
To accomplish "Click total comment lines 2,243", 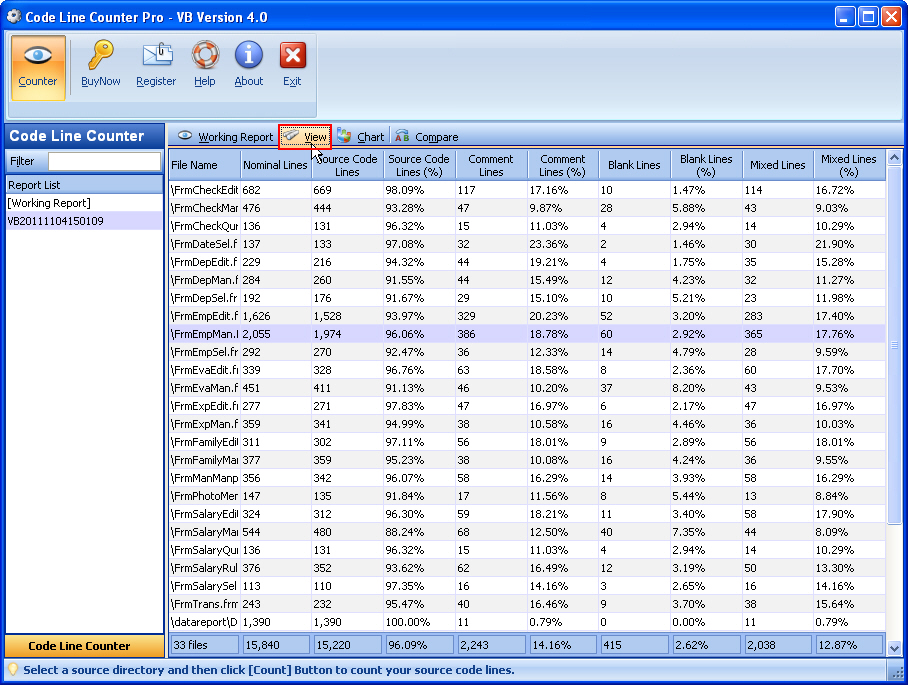I will (x=491, y=645).
